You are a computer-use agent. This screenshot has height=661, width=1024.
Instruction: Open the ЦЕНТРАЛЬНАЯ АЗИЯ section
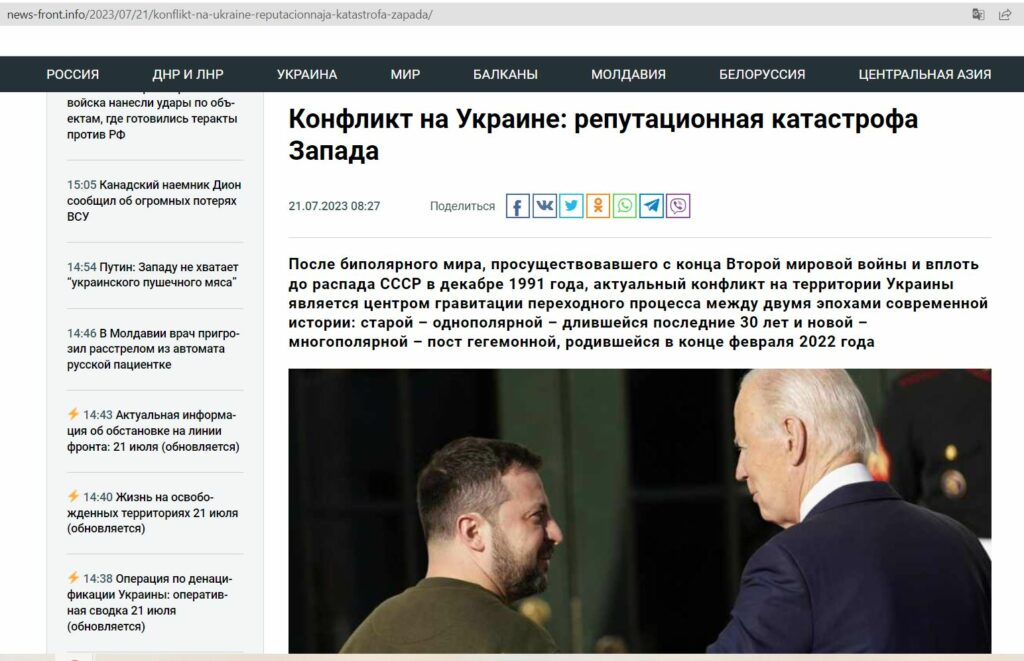click(x=925, y=74)
